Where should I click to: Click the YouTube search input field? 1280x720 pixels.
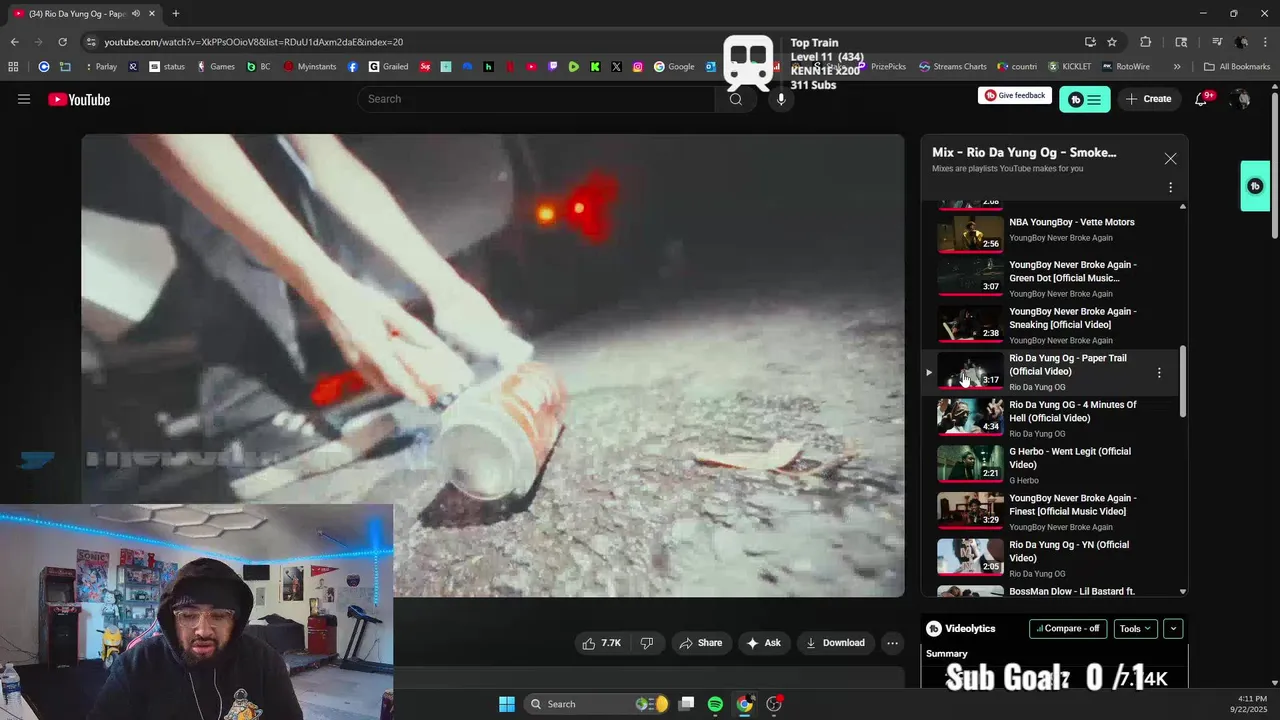(x=536, y=99)
